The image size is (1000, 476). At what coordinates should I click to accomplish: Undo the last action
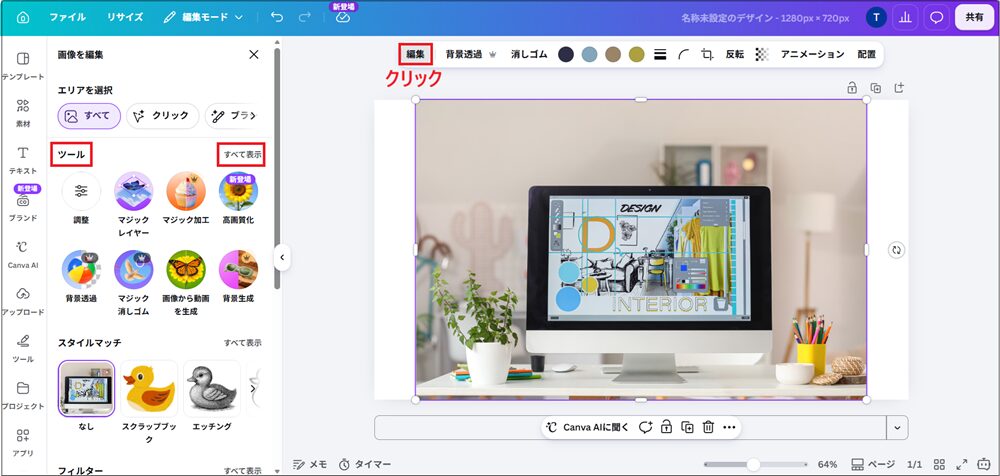(277, 17)
